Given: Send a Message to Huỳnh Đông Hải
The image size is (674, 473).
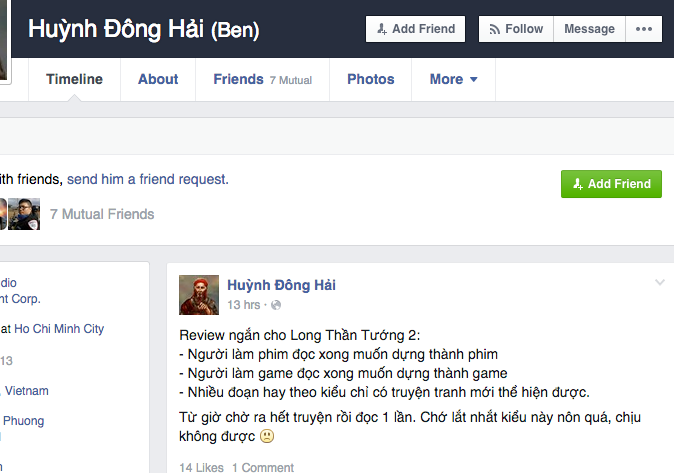Looking at the screenshot, I should [x=589, y=29].
